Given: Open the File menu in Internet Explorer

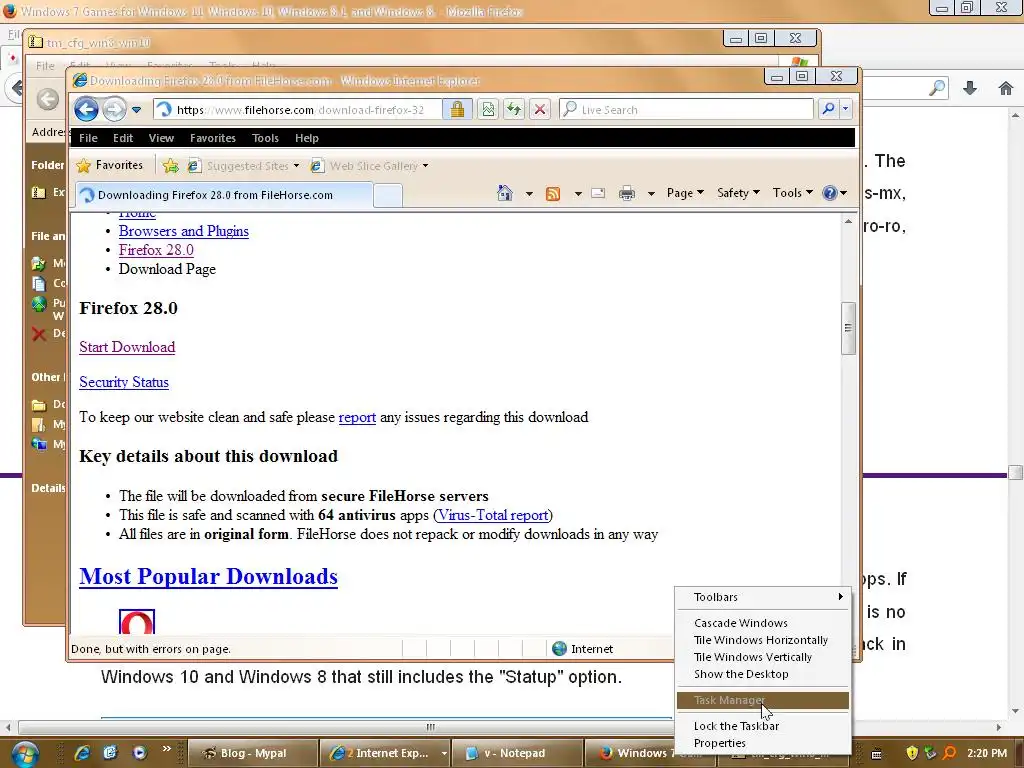Looking at the screenshot, I should (88, 138).
